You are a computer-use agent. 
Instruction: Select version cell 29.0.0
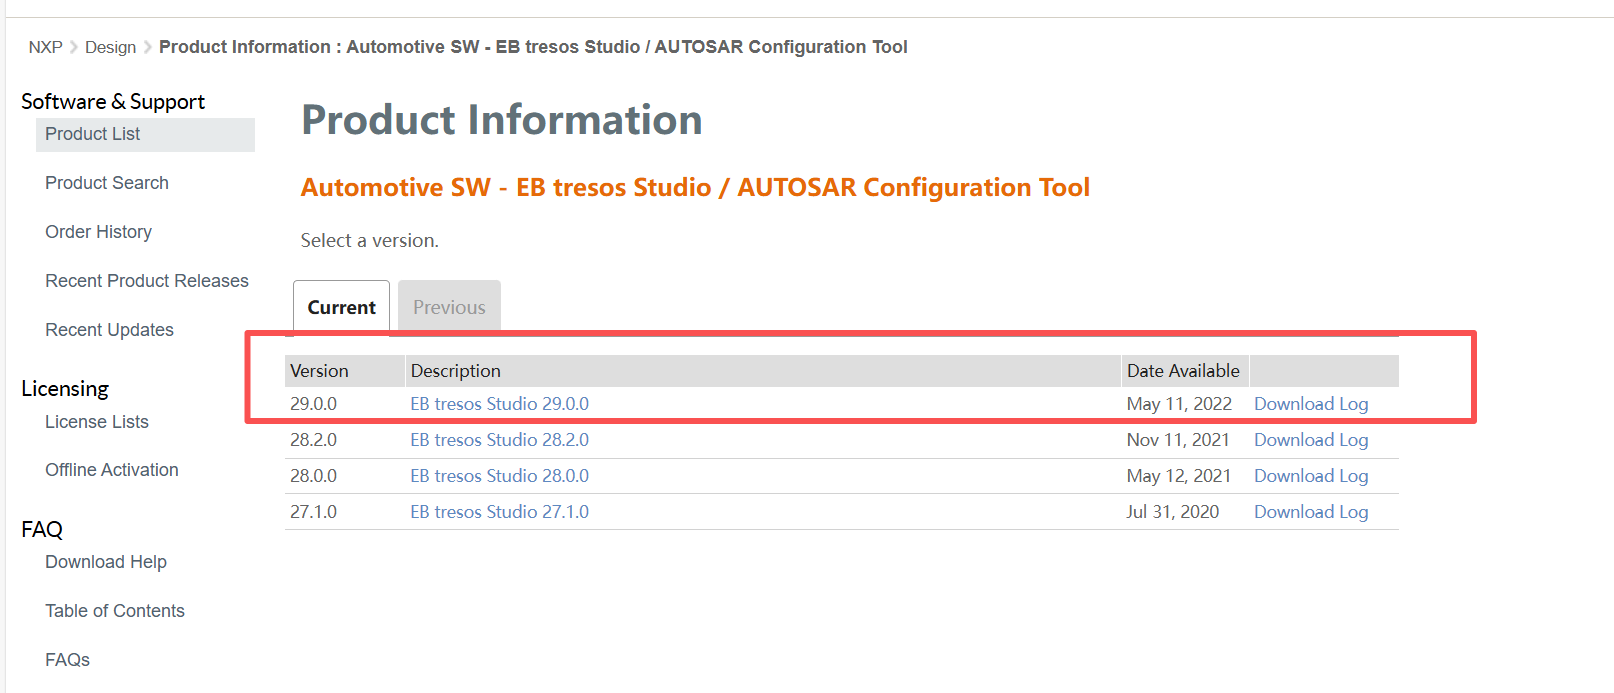click(x=313, y=404)
